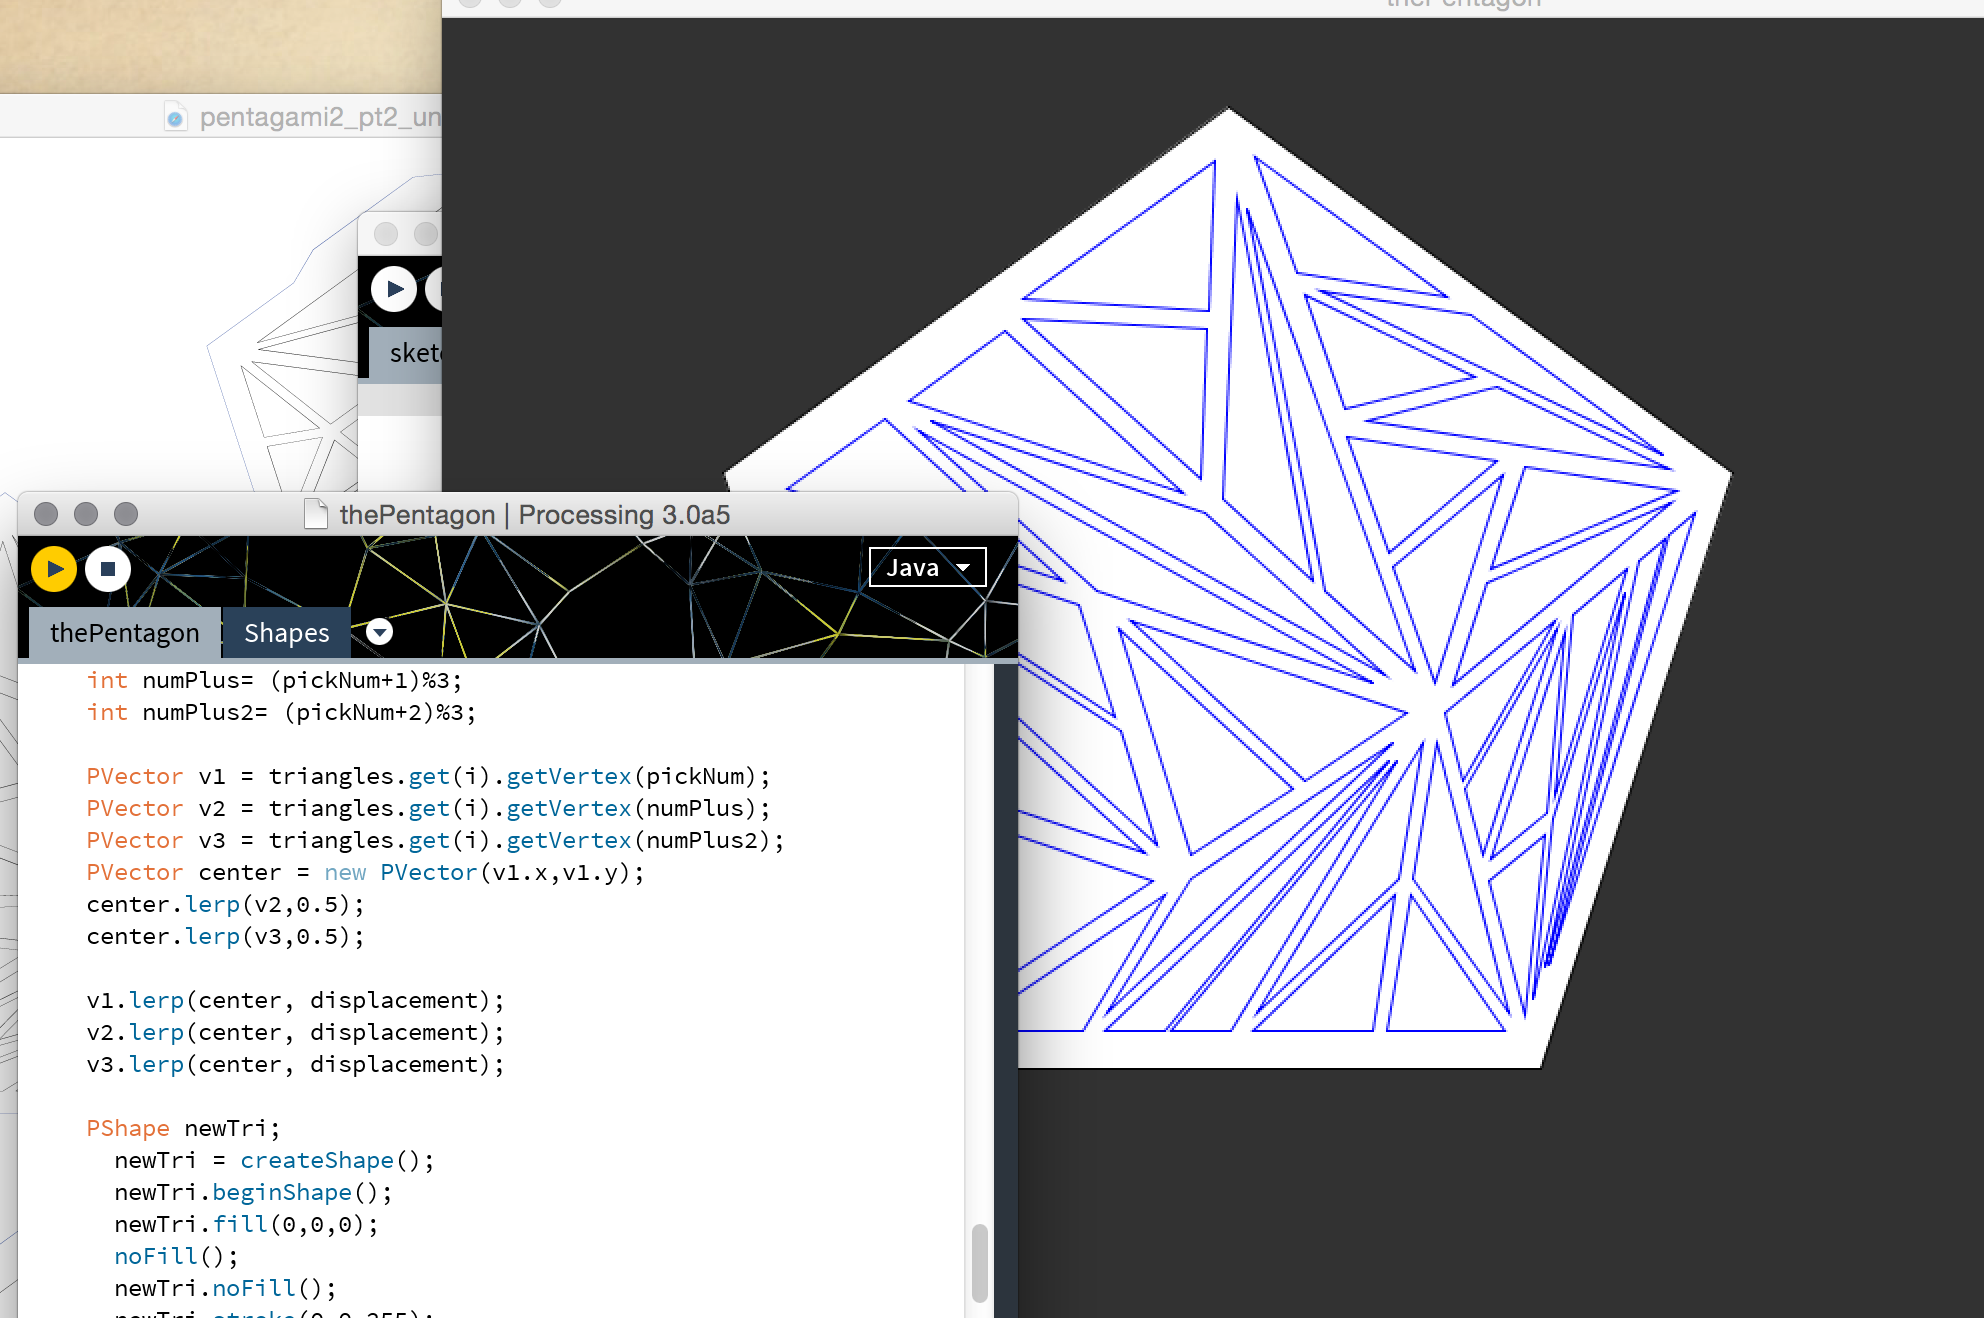The image size is (1984, 1318).
Task: Click the partially hidden button beside background Run
Action: [x=435, y=289]
